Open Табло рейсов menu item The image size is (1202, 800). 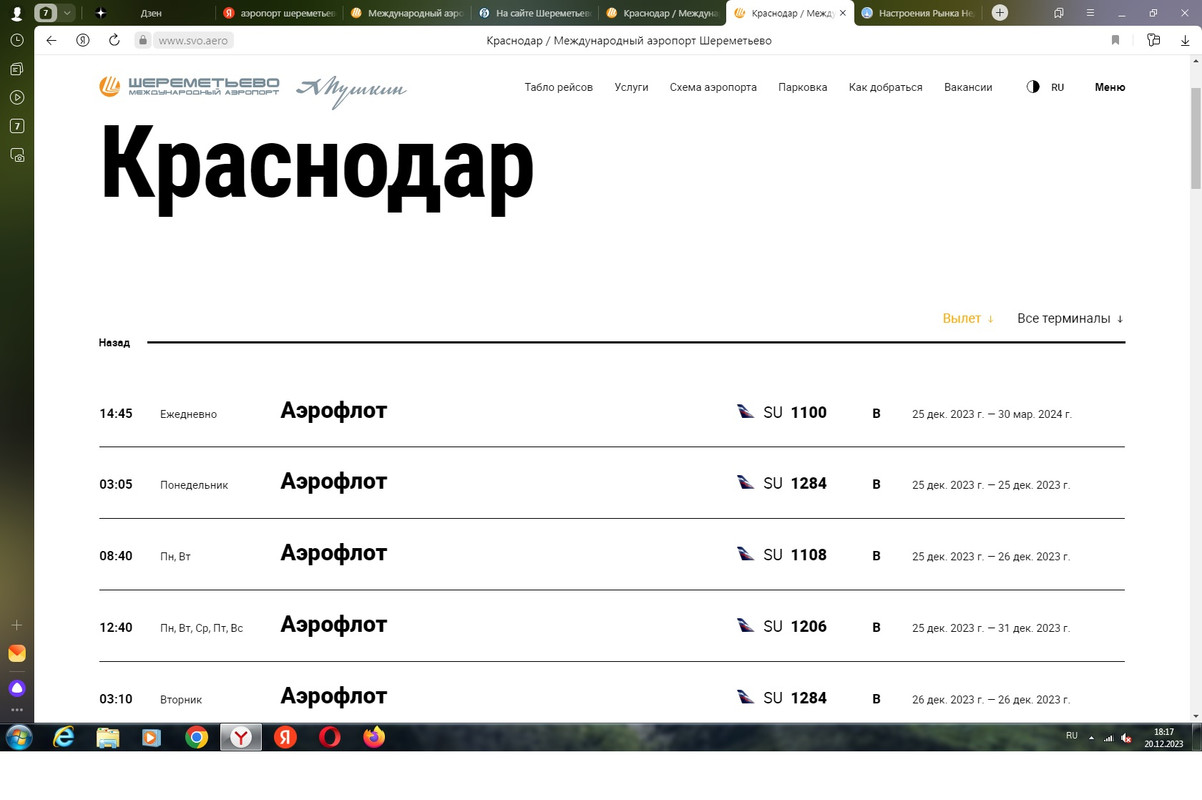coord(559,87)
